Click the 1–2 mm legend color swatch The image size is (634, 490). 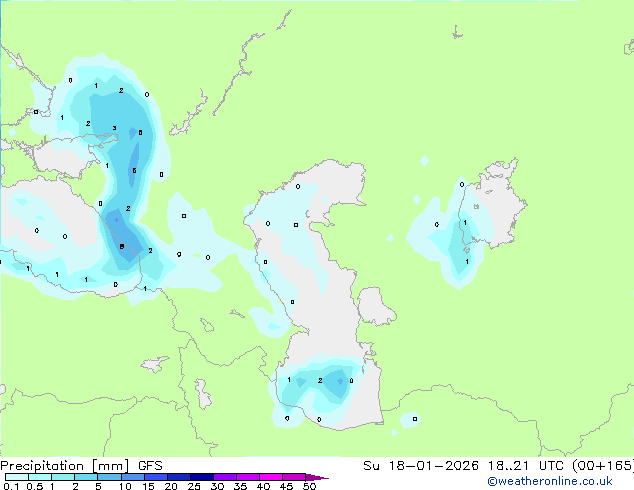click(63, 477)
